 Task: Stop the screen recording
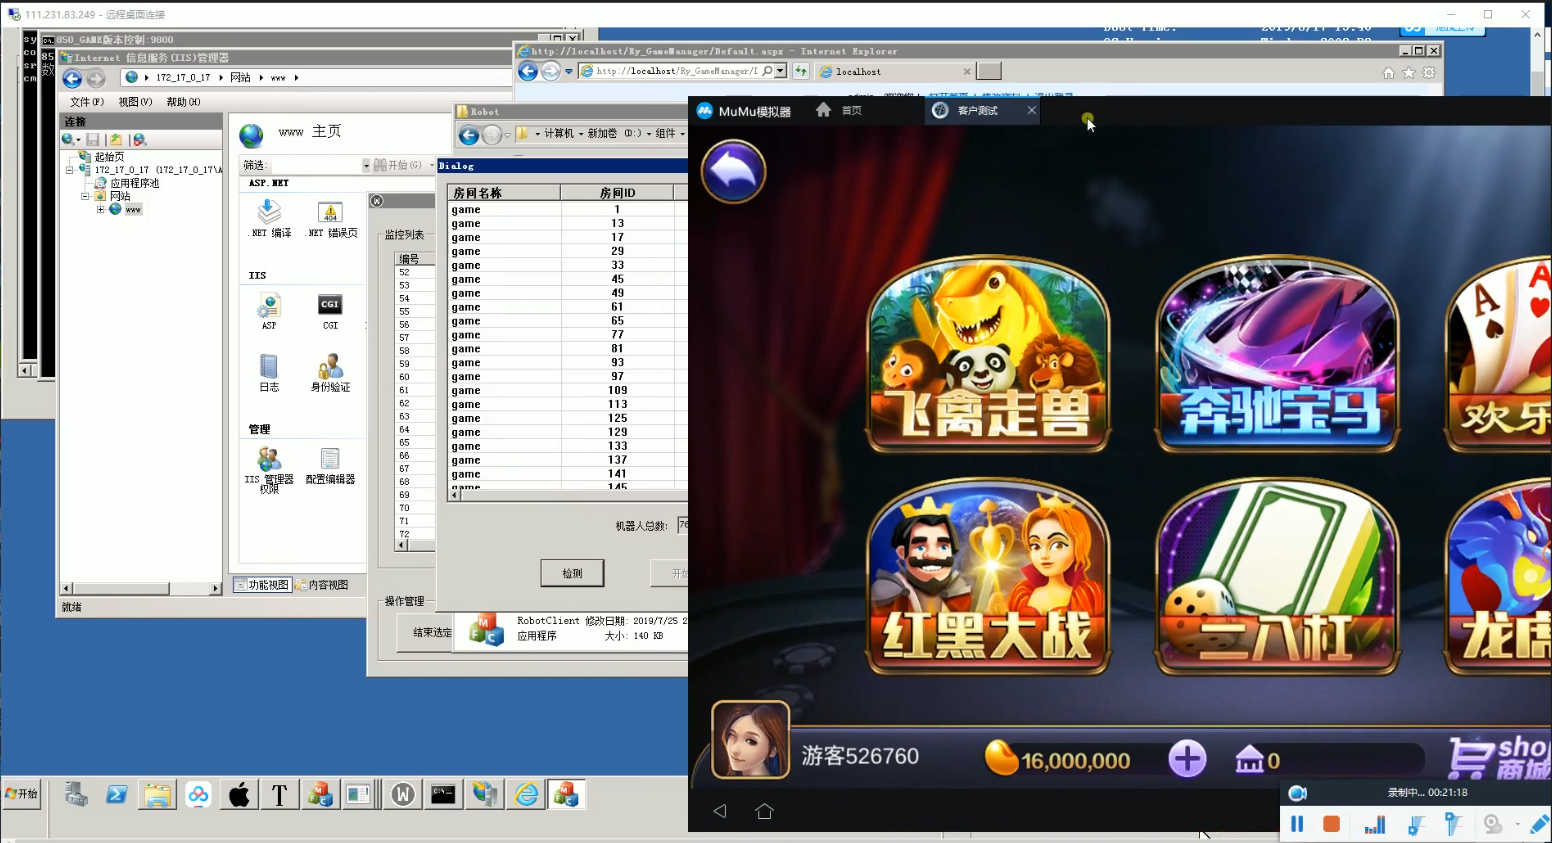tap(1331, 824)
